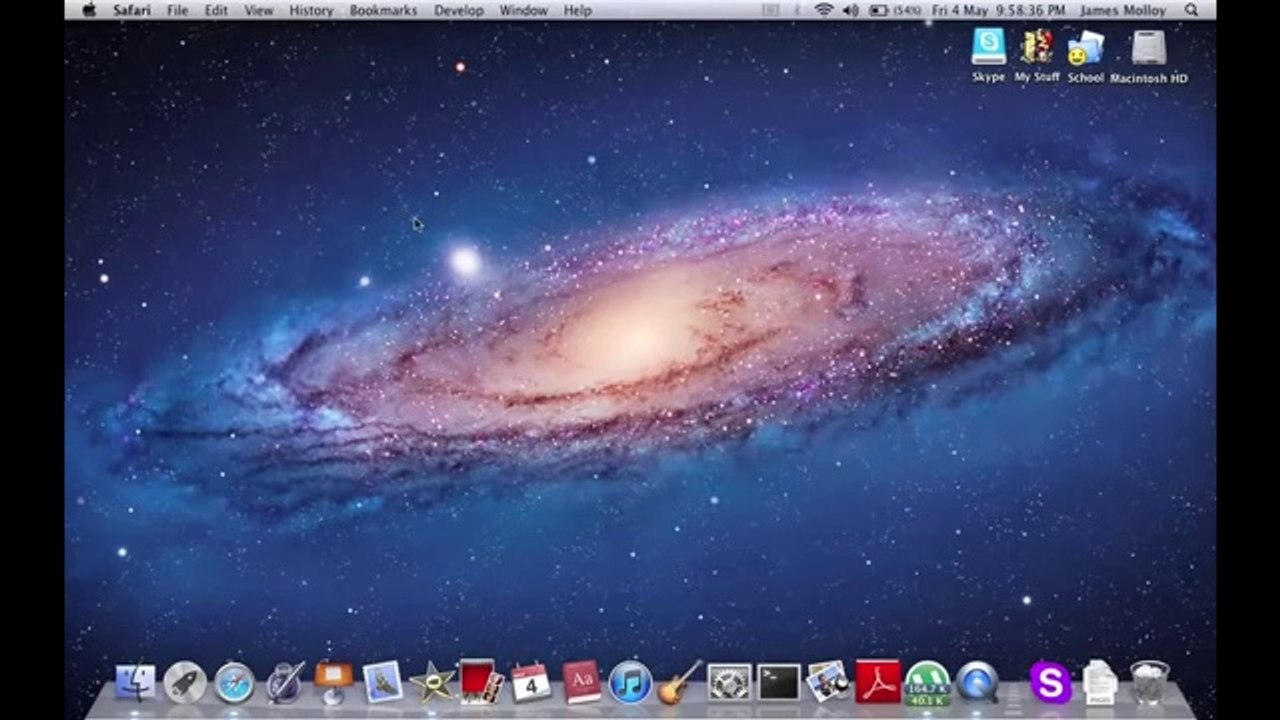Open the photos app next to Terminal
Image resolution: width=1280 pixels, height=720 pixels.
click(828, 682)
